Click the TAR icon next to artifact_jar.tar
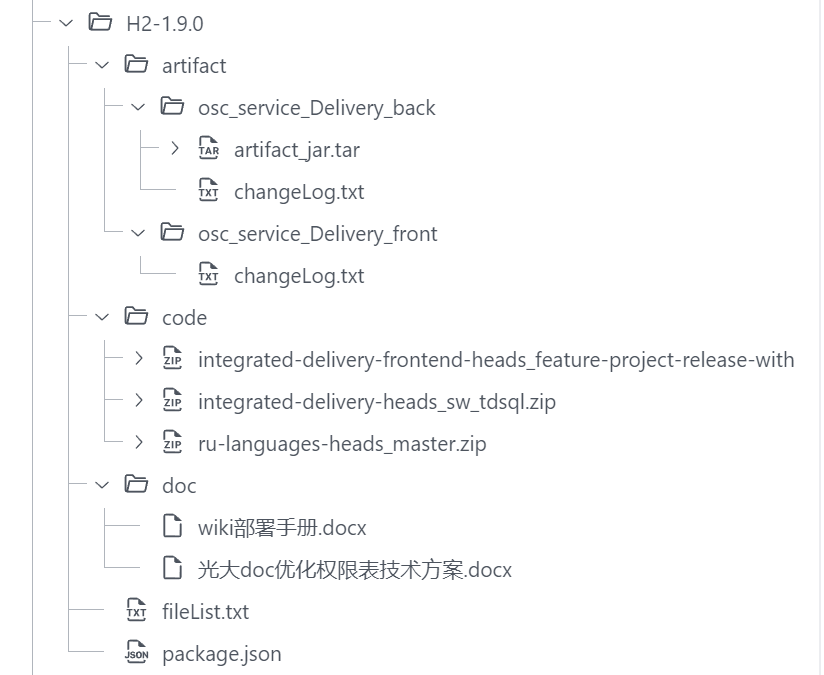 [209, 149]
